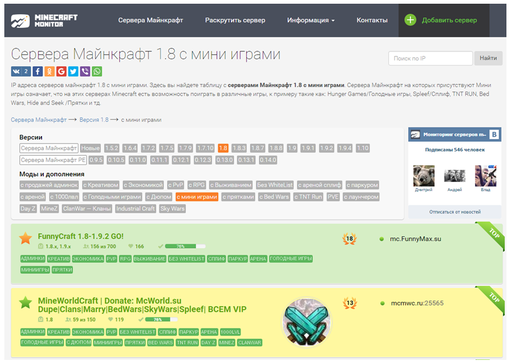Open the Контакты menu item
Image resolution: width=512 pixels, height=363 pixels.
(372, 20)
